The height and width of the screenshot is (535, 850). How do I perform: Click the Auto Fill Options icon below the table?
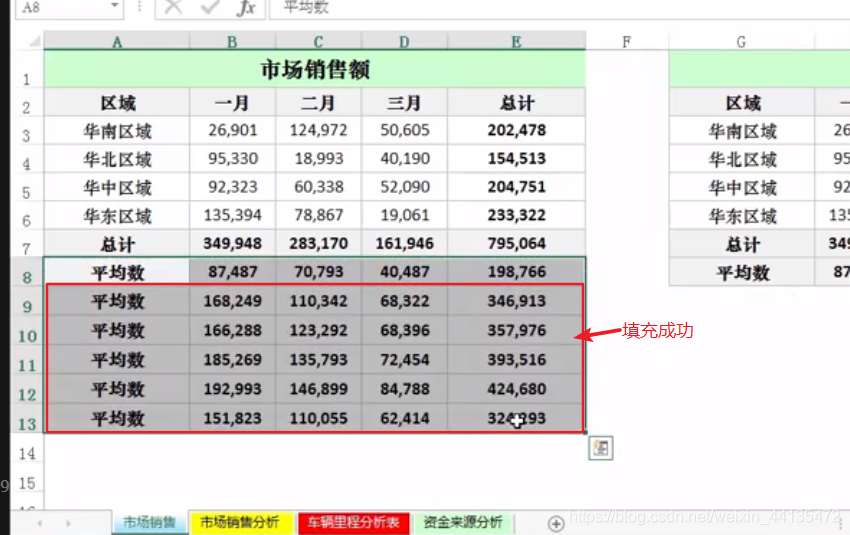601,448
